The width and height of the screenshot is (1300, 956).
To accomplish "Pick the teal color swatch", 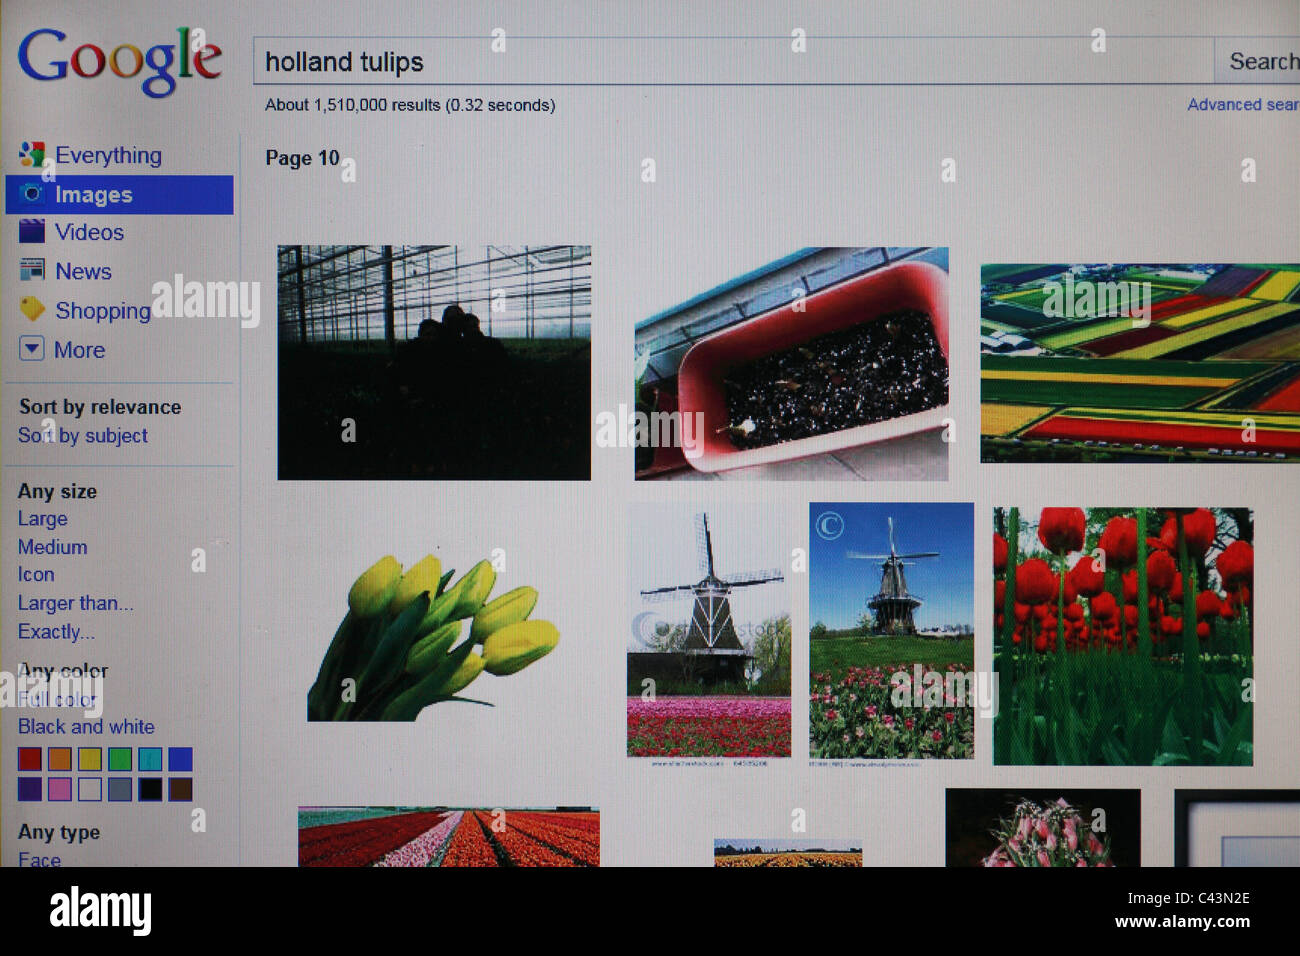I will pyautogui.click(x=150, y=759).
